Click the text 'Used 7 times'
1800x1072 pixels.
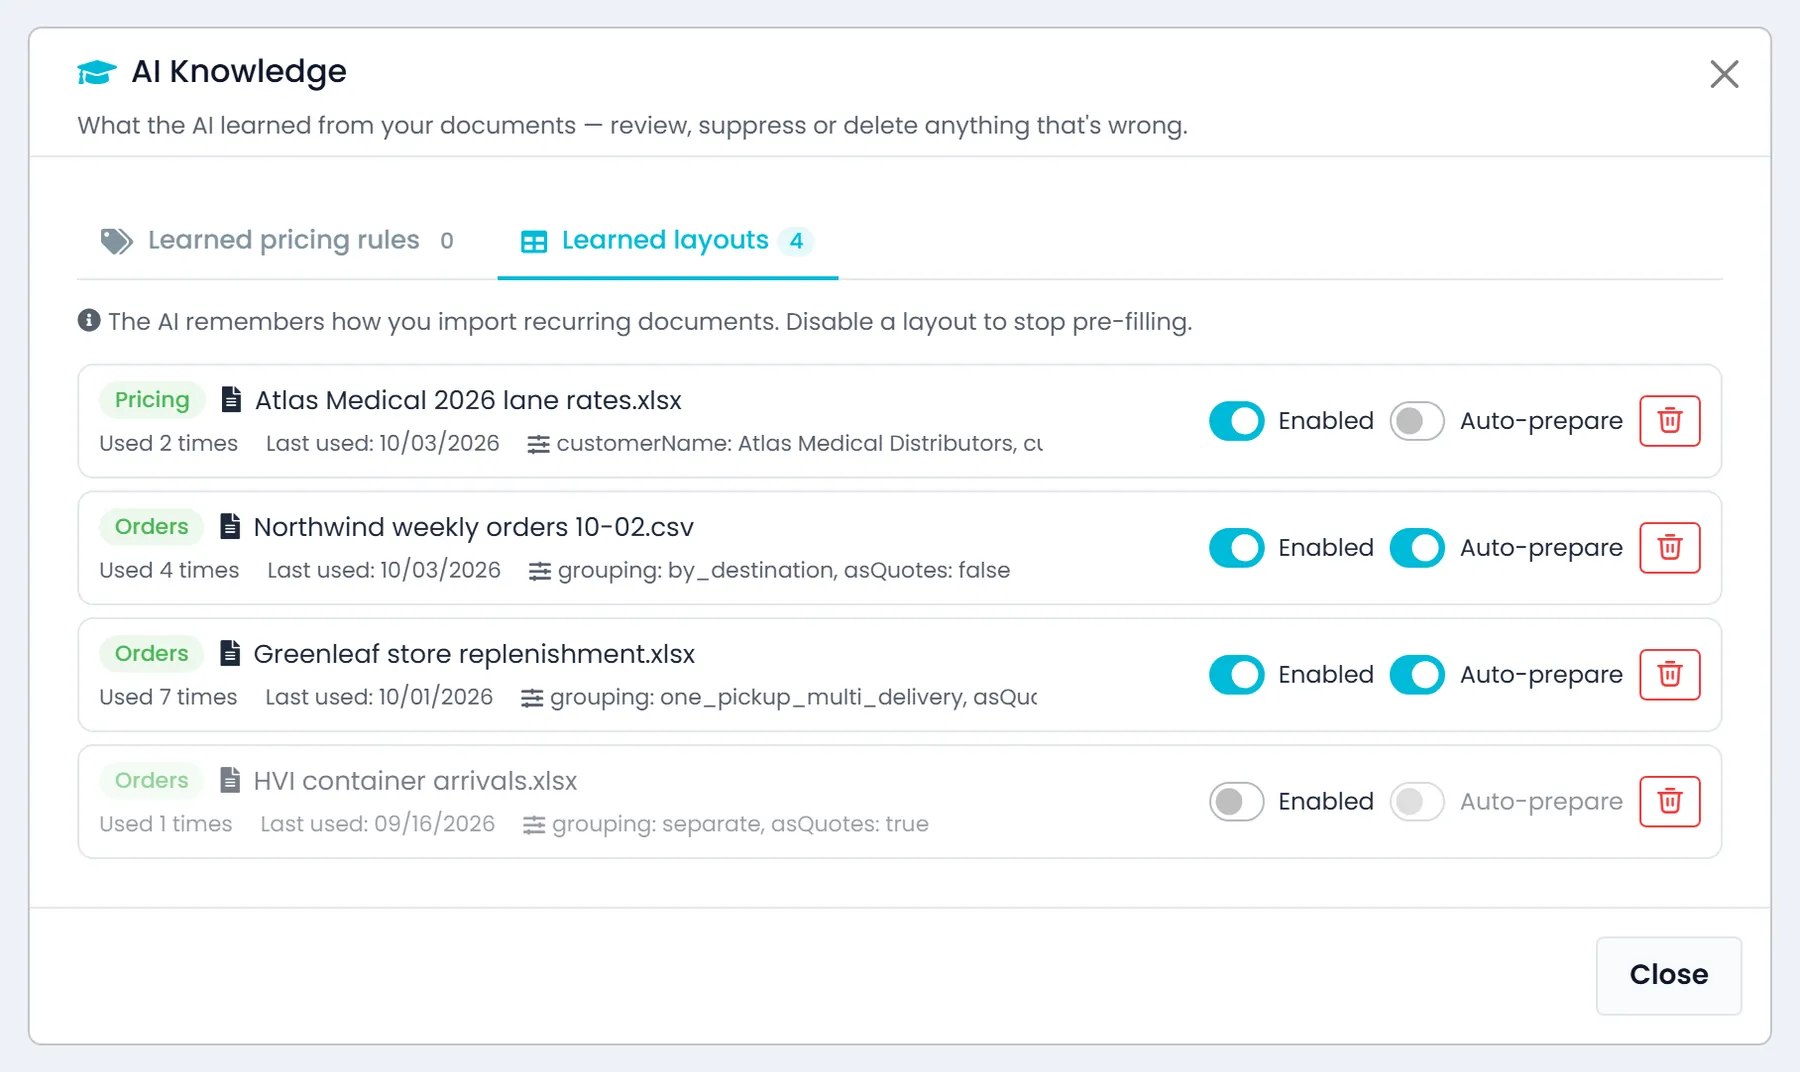click(x=168, y=697)
